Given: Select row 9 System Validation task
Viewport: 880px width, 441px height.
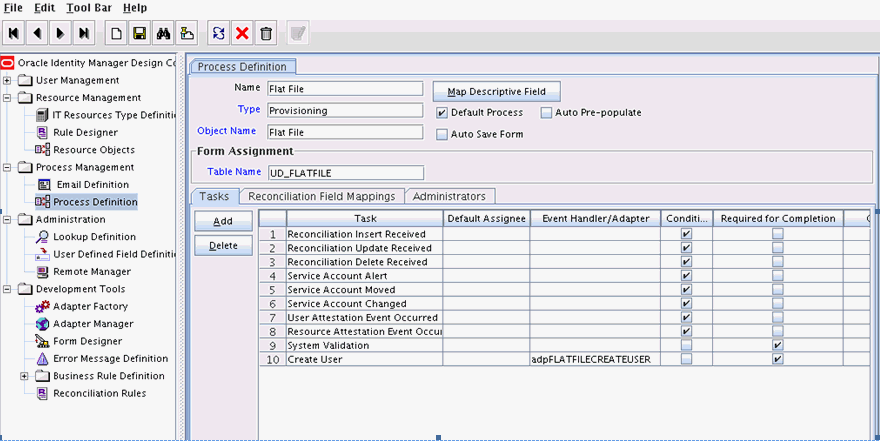Looking at the screenshot, I should [364, 345].
